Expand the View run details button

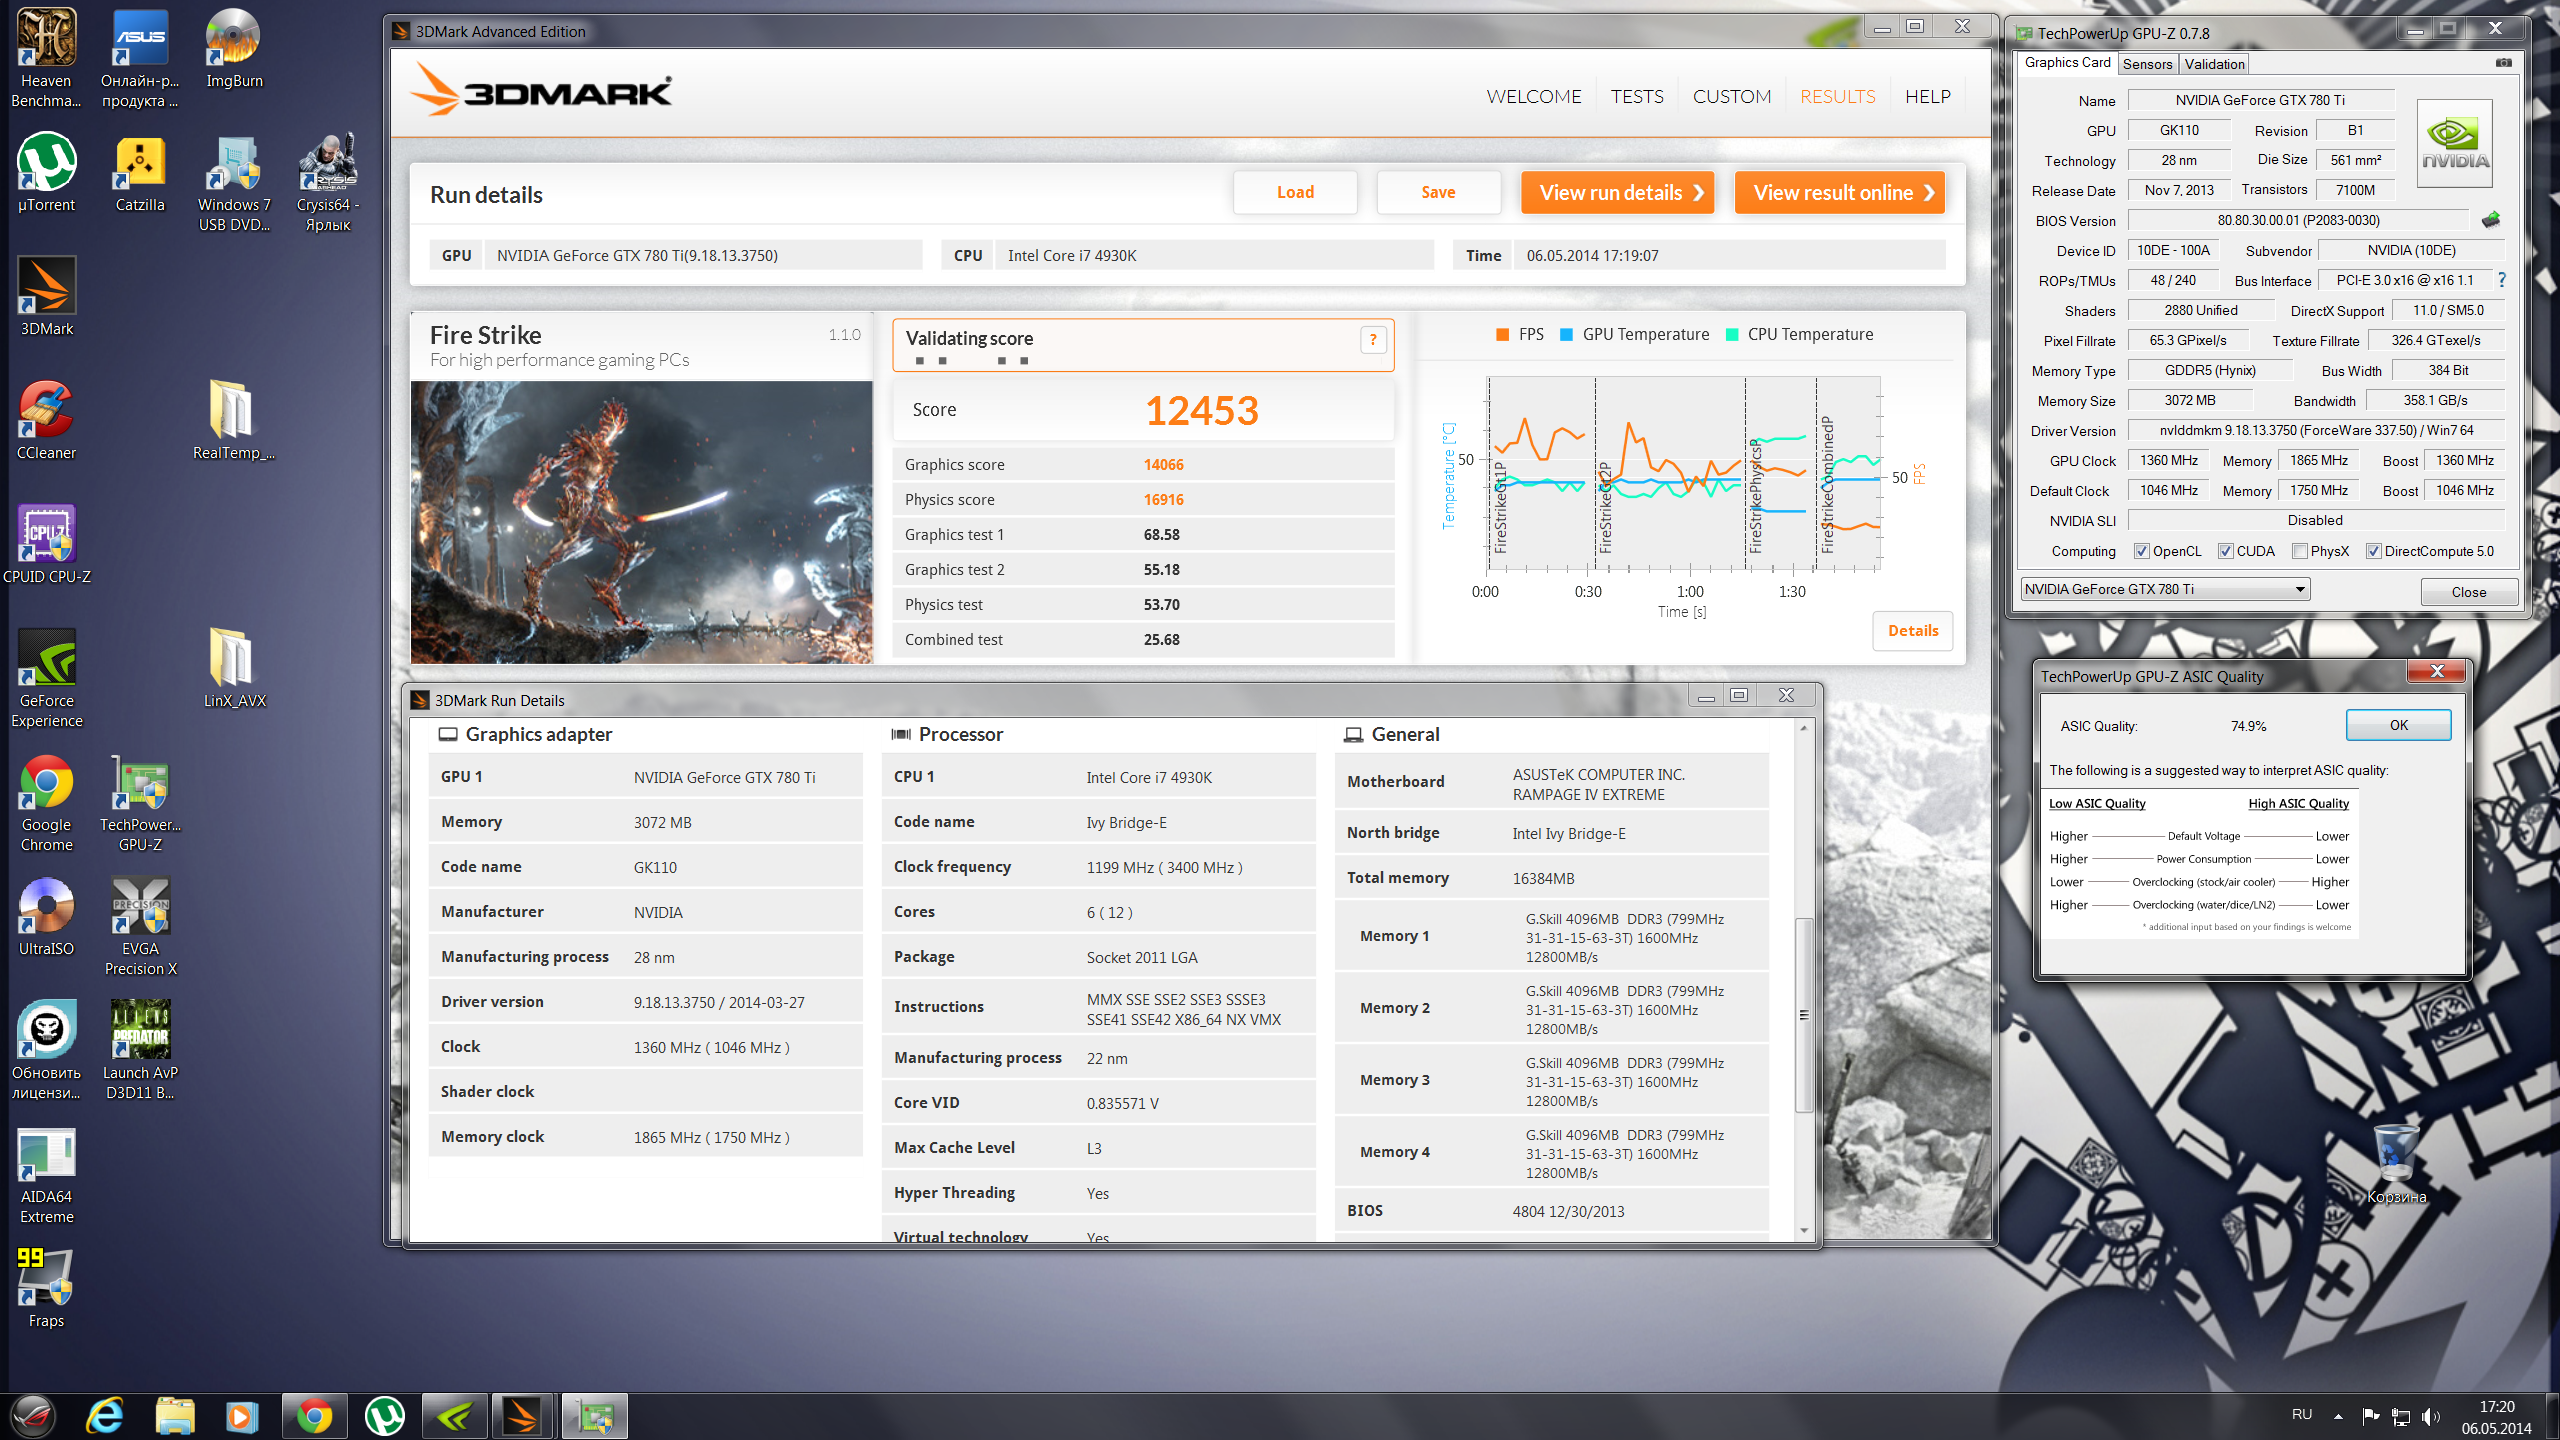[1617, 192]
